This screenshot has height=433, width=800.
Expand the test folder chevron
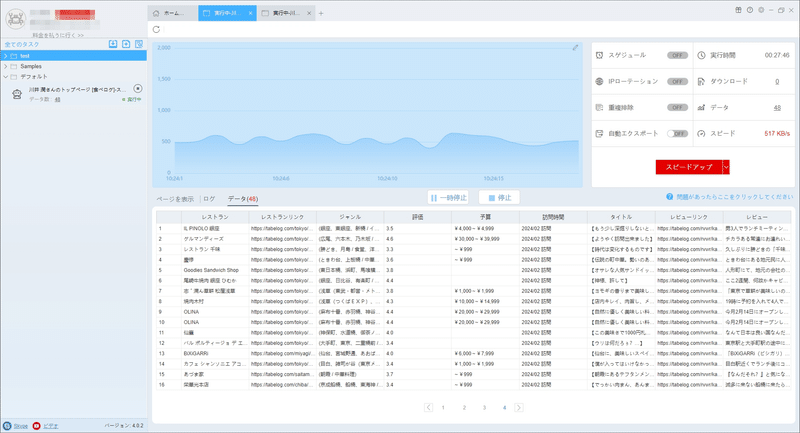pyautogui.click(x=6, y=56)
